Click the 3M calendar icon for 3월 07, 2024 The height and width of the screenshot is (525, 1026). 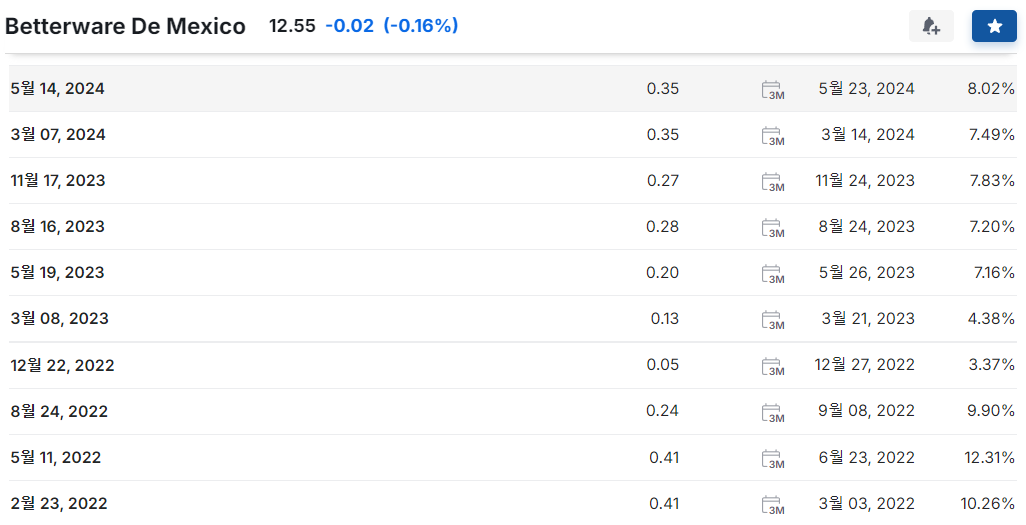click(x=772, y=136)
